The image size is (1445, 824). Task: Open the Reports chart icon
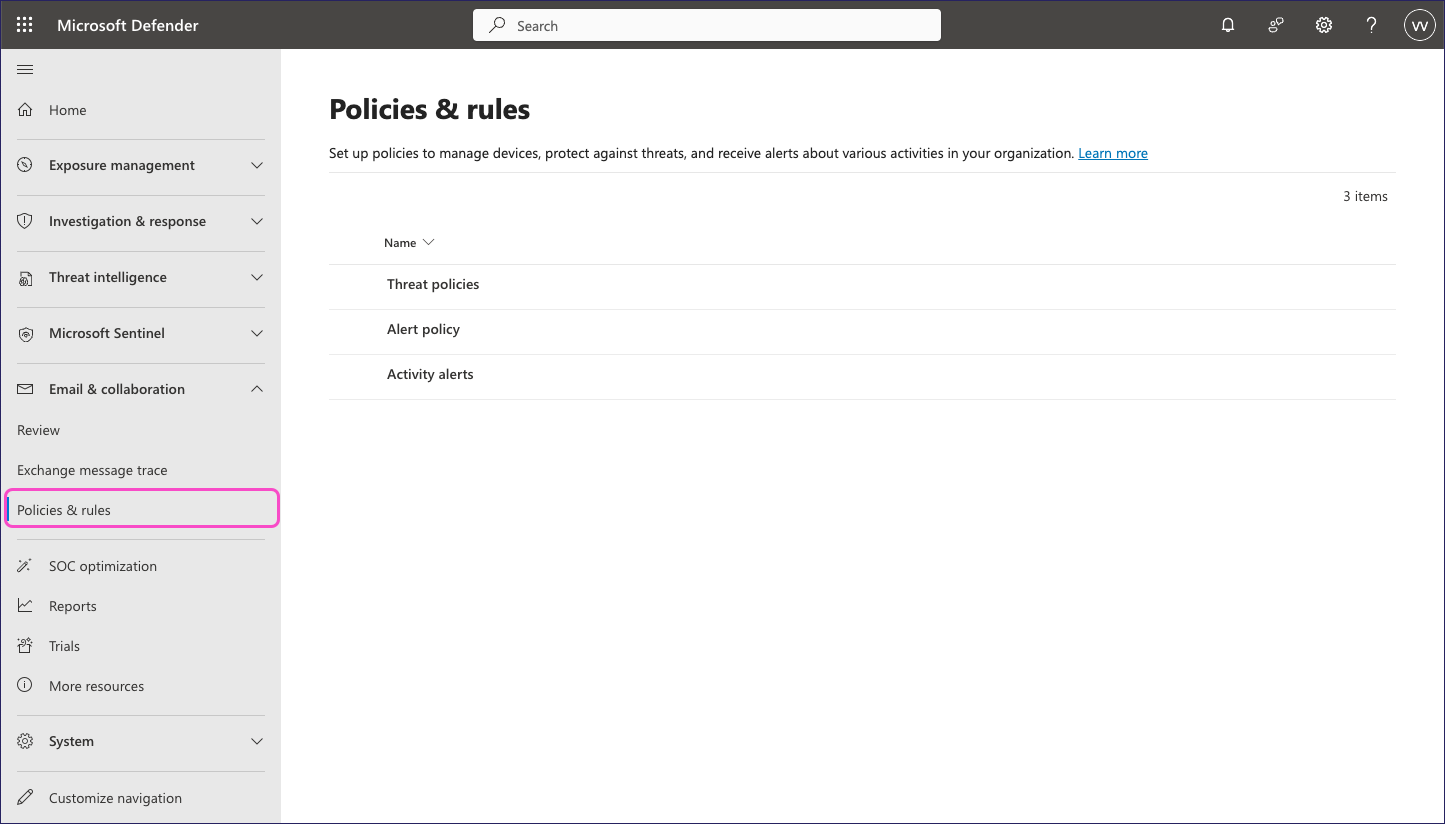(x=25, y=605)
